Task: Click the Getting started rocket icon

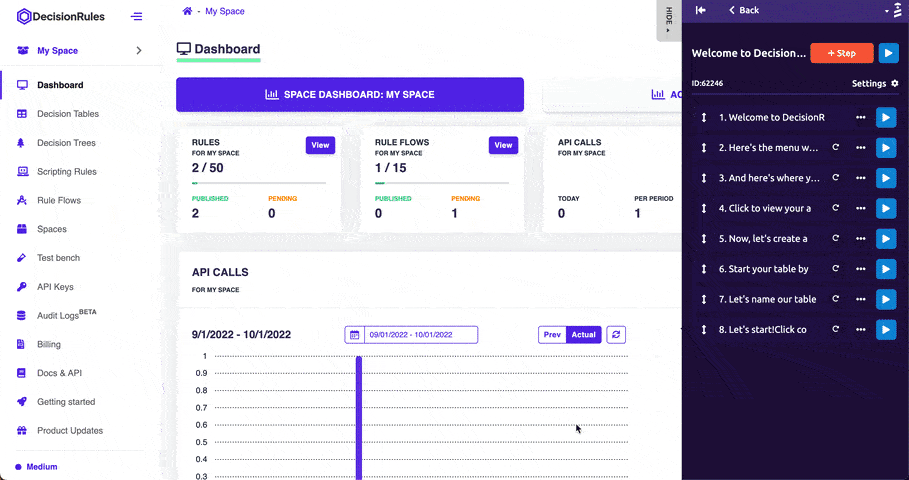Action: point(21,401)
